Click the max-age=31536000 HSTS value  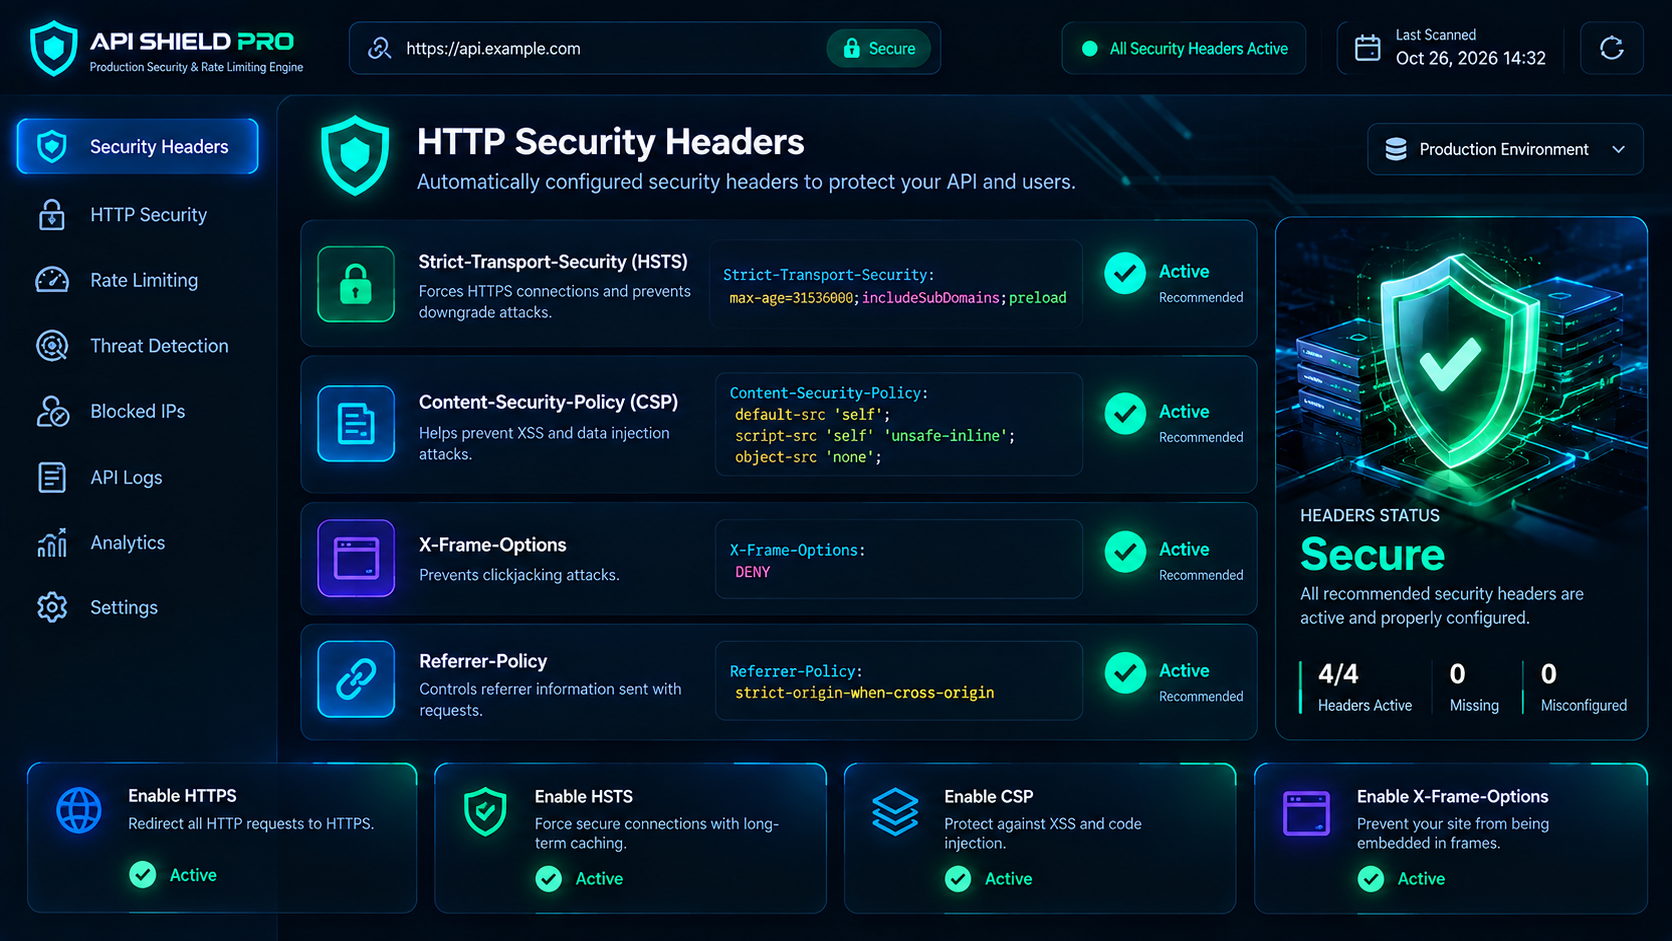[x=791, y=298]
